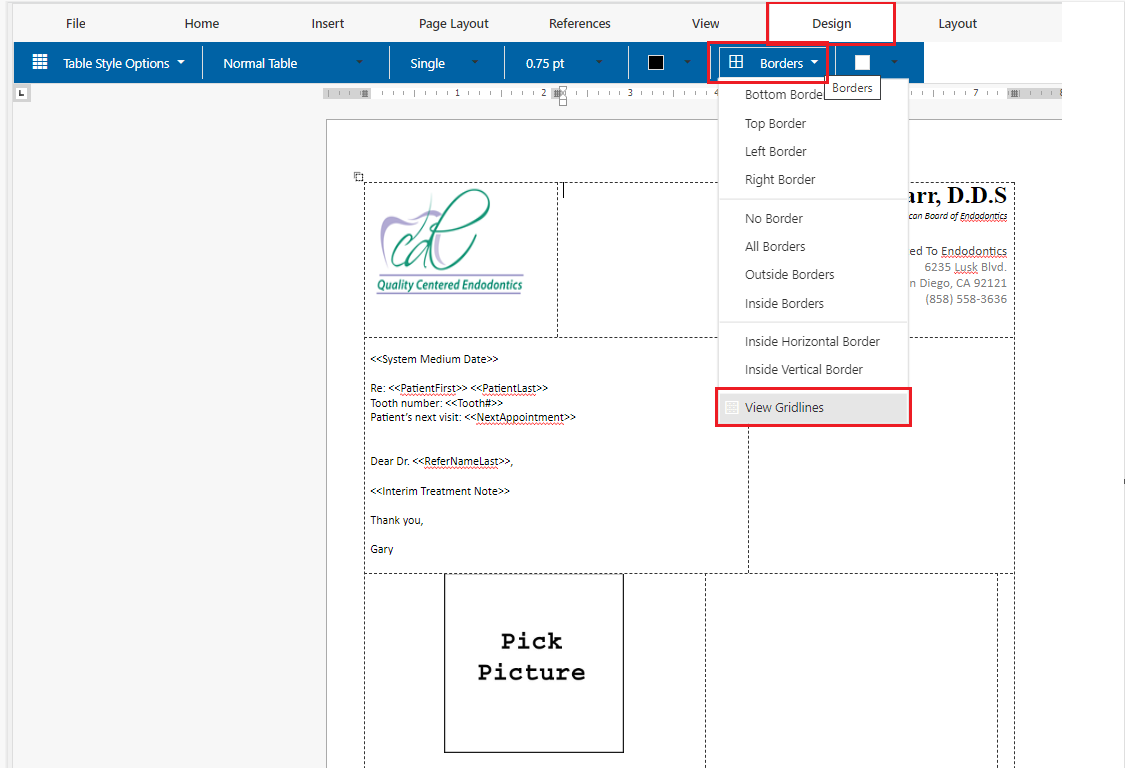
Task: Click the black border color swatch
Action: (656, 63)
